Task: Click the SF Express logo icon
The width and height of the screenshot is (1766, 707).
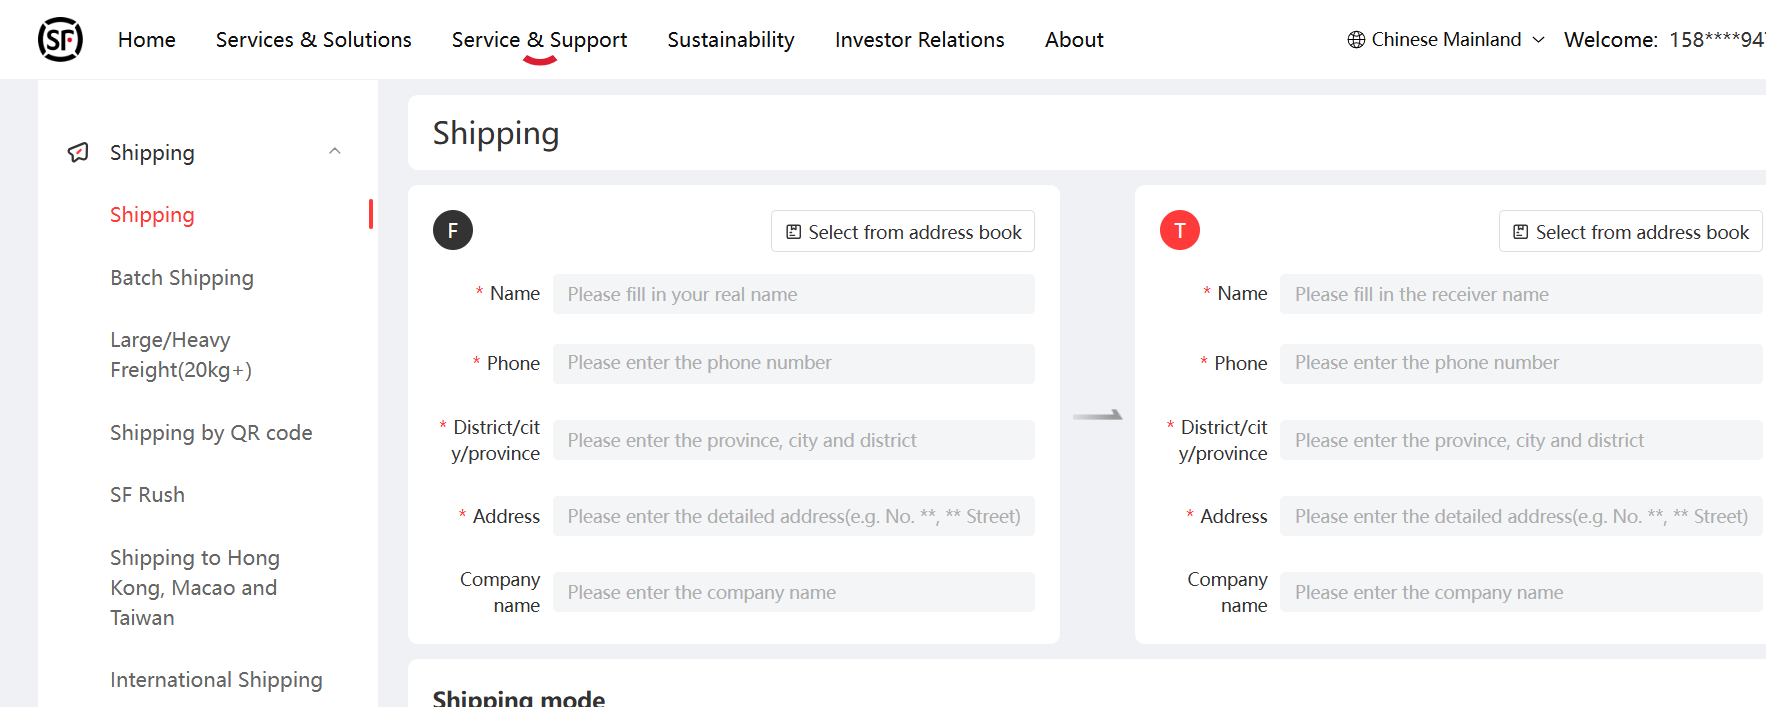Action: pos(60,40)
